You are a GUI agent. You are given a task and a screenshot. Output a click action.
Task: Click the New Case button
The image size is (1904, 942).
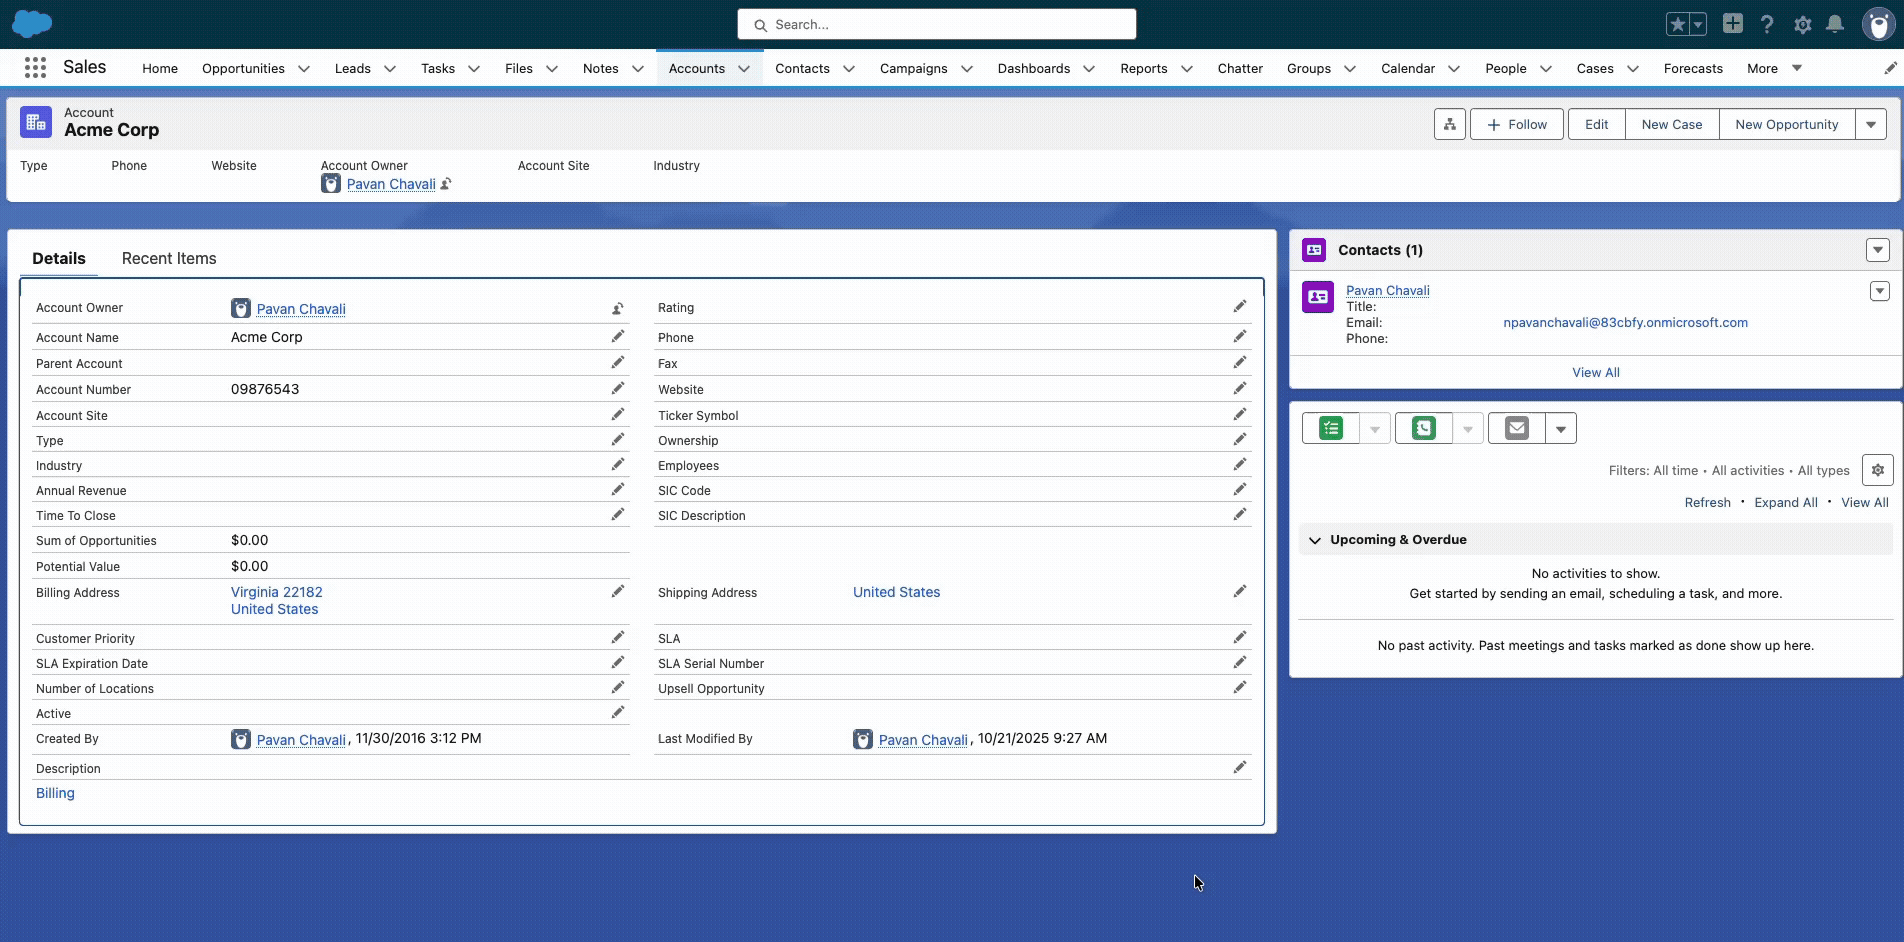pos(1671,124)
